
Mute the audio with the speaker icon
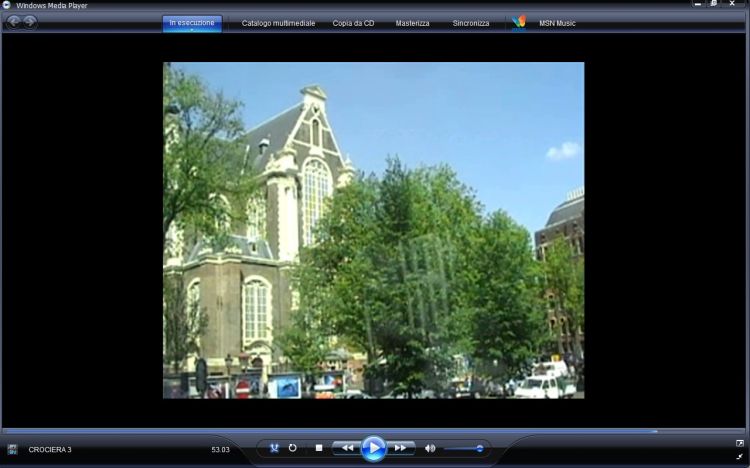[430, 448]
